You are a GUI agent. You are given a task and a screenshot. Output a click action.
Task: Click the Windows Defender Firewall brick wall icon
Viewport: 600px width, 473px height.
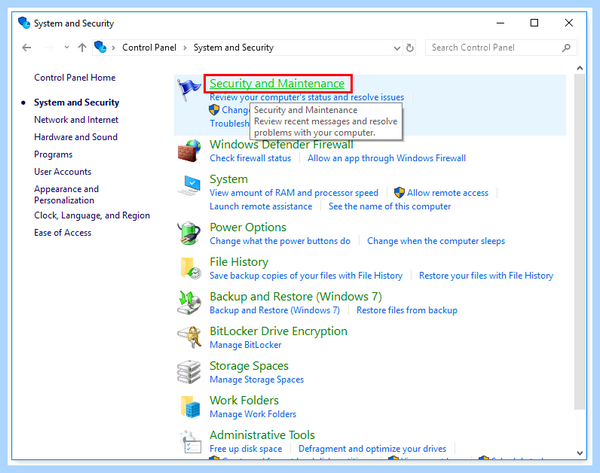(x=189, y=151)
